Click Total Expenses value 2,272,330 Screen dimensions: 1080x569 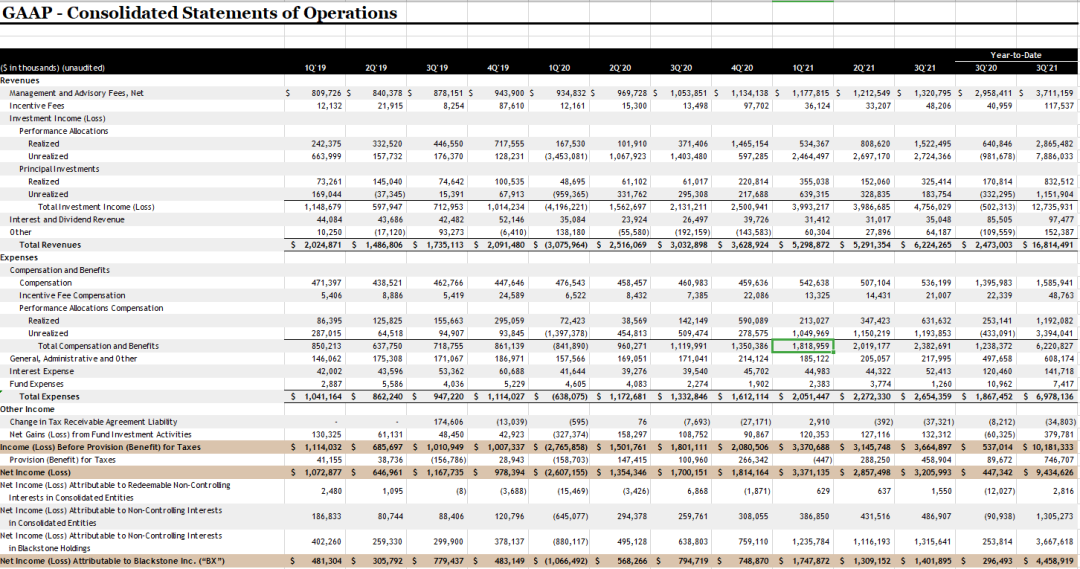pyautogui.click(x=871, y=397)
